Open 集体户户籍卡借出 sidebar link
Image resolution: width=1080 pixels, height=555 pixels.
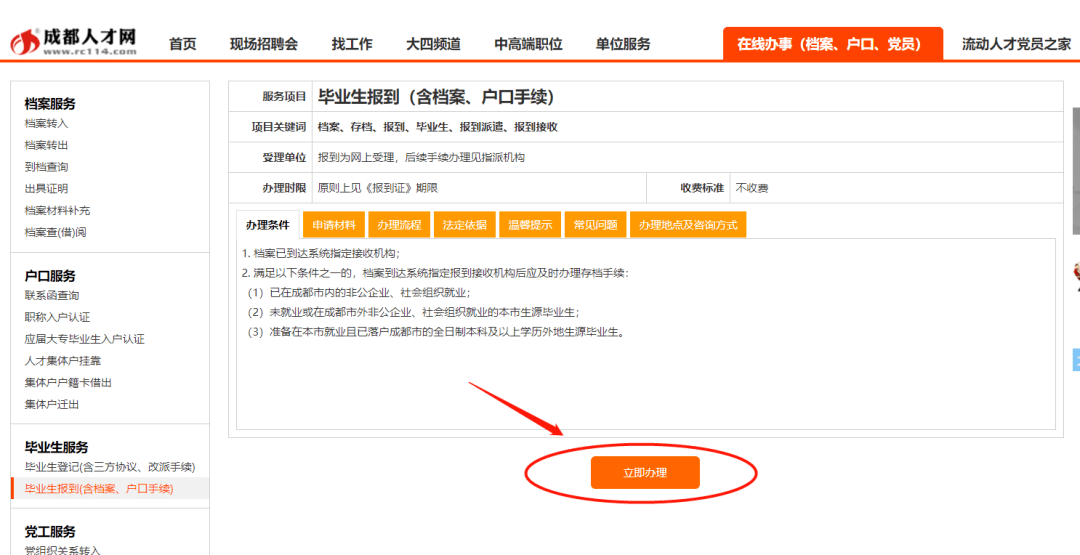(68, 382)
